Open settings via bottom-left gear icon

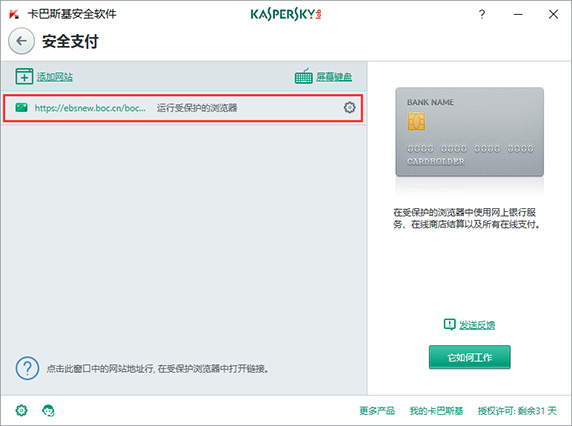pos(22,410)
